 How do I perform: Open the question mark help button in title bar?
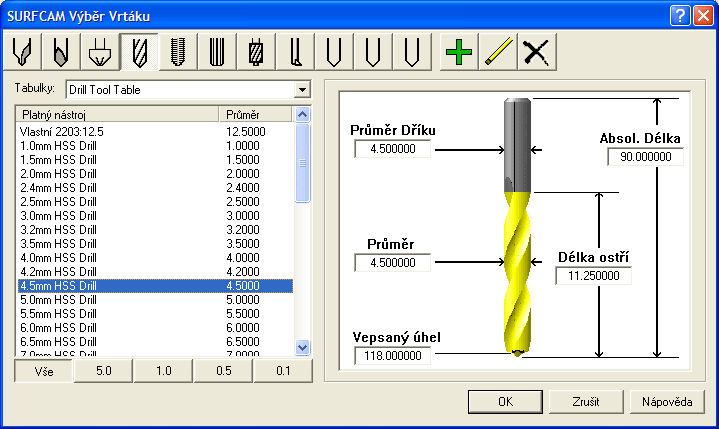coord(680,16)
